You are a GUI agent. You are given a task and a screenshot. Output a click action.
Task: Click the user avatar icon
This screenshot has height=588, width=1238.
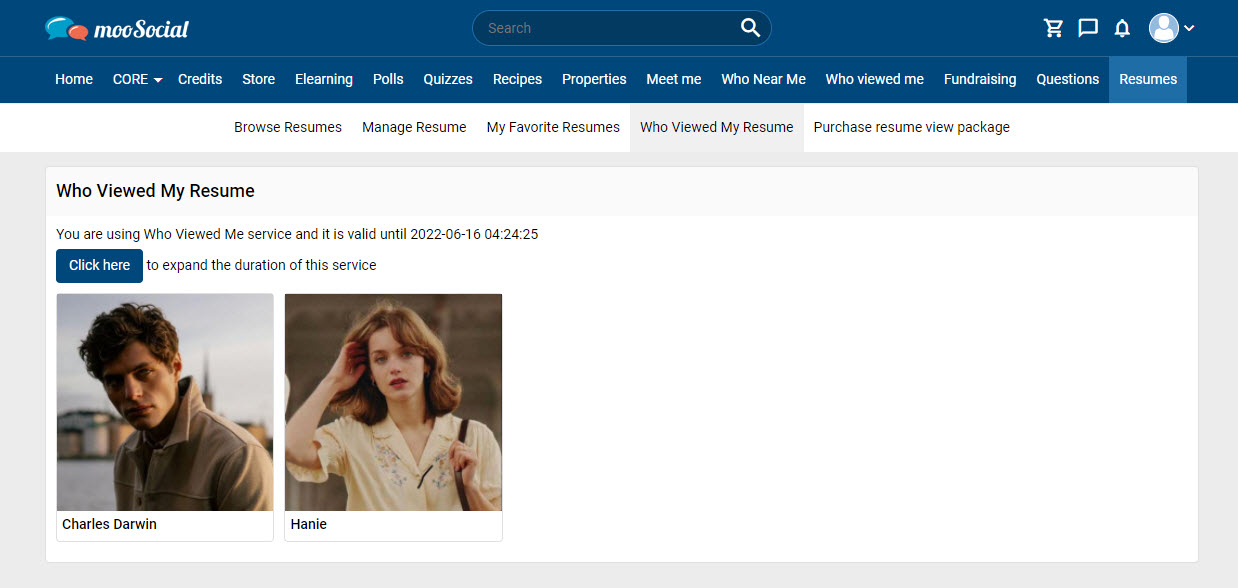(1164, 28)
